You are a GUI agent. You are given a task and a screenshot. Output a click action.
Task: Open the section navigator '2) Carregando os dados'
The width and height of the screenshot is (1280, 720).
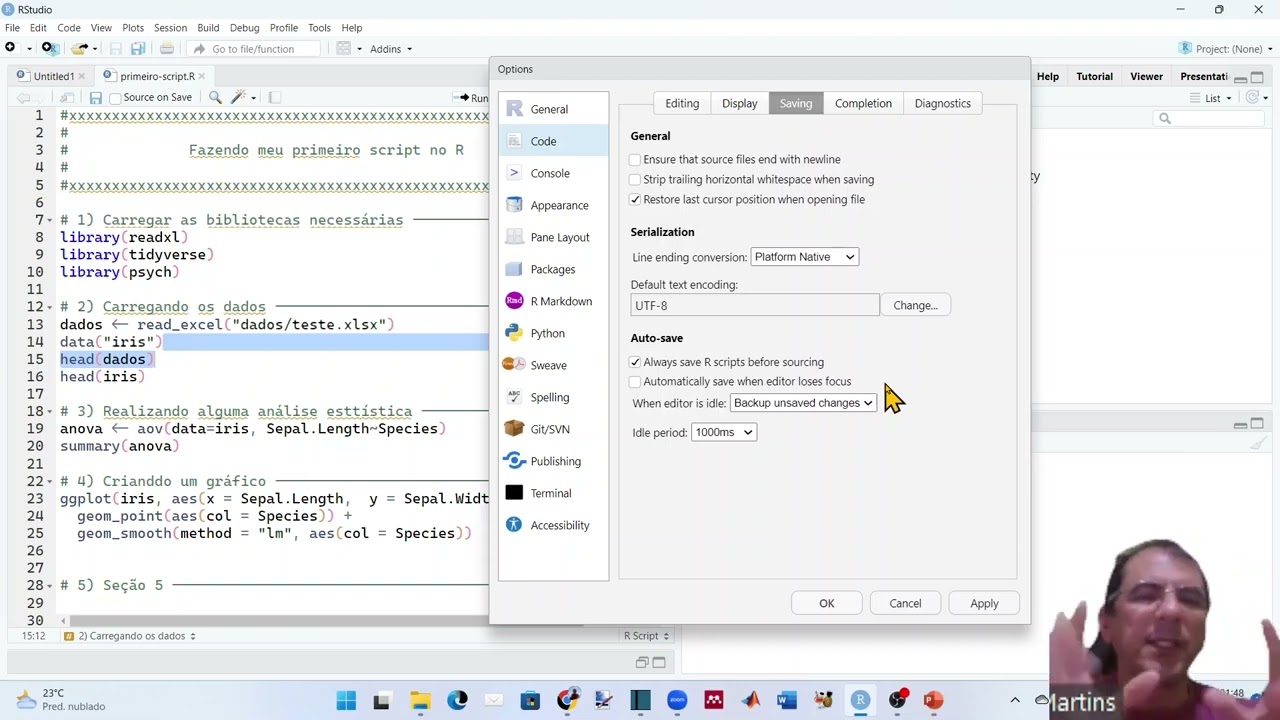(x=130, y=636)
